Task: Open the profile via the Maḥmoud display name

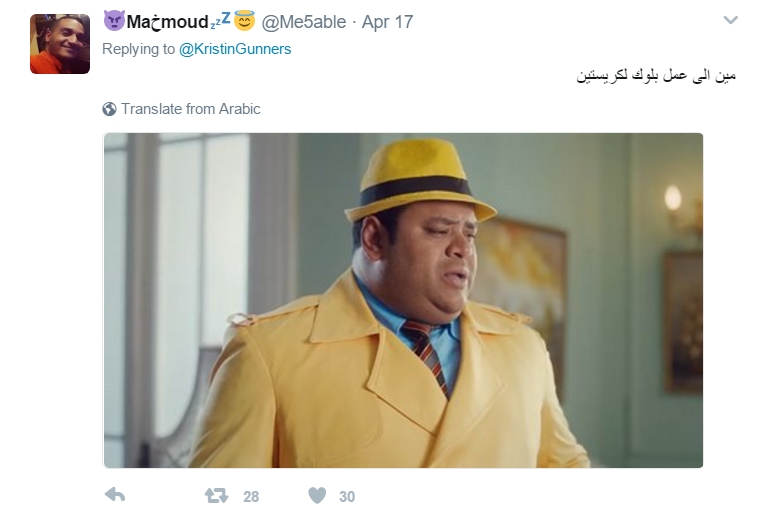Action: pyautogui.click(x=167, y=22)
